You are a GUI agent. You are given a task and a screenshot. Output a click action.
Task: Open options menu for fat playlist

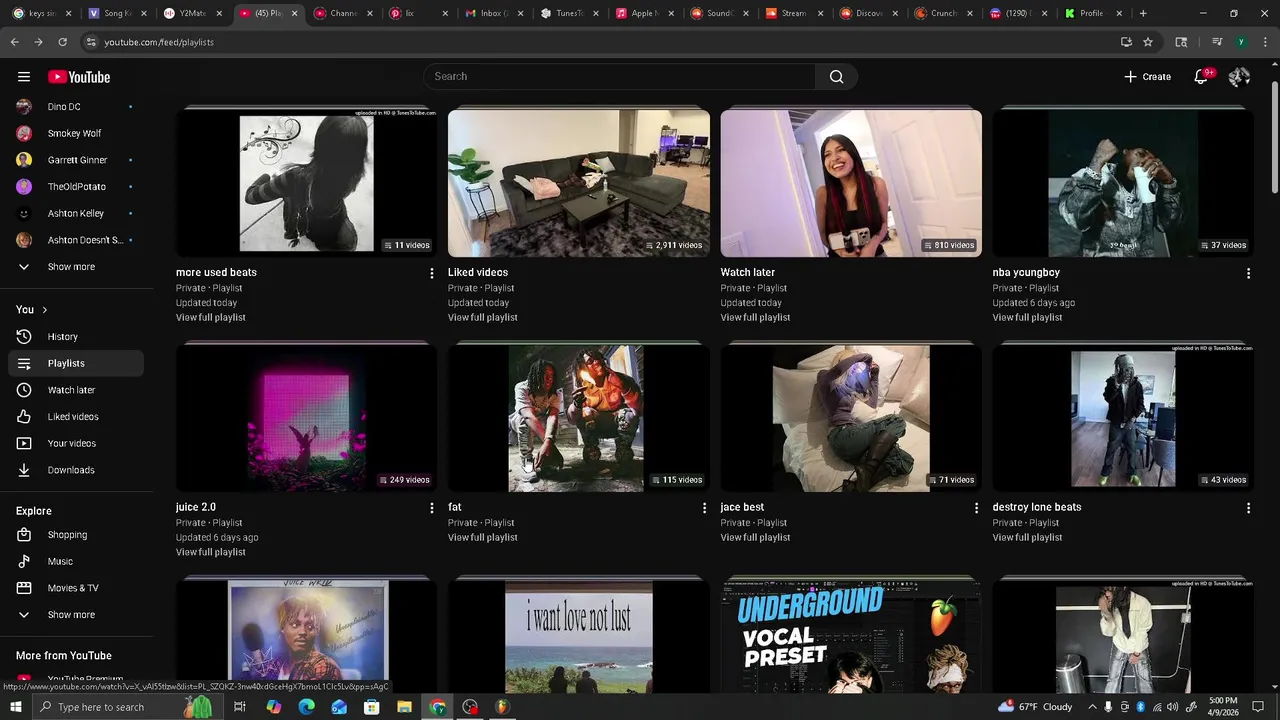click(x=704, y=508)
